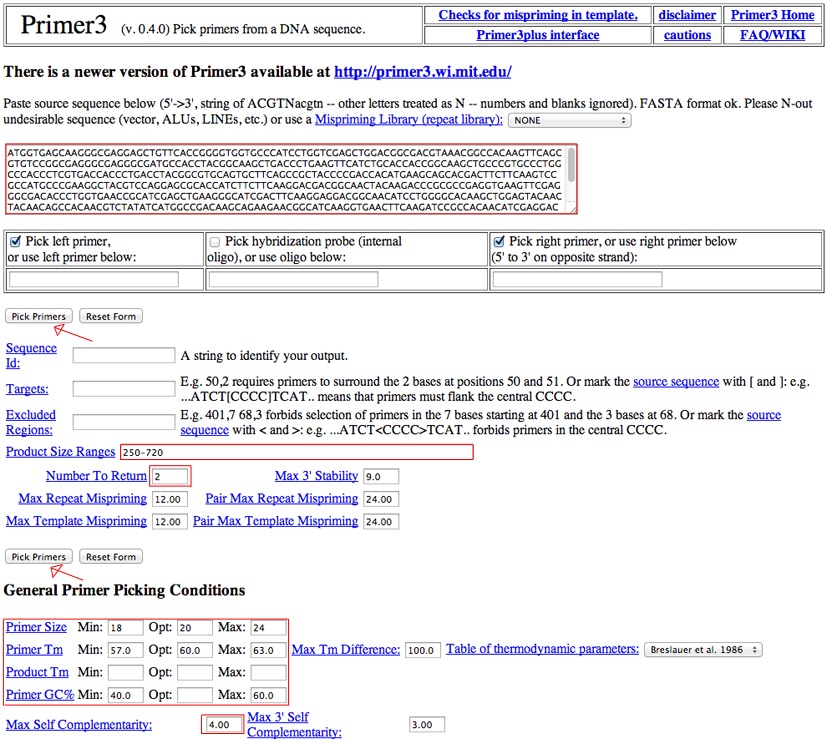Open the Max Repeat Mispriming link
The width and height of the screenshot is (827, 739).
[x=82, y=498]
